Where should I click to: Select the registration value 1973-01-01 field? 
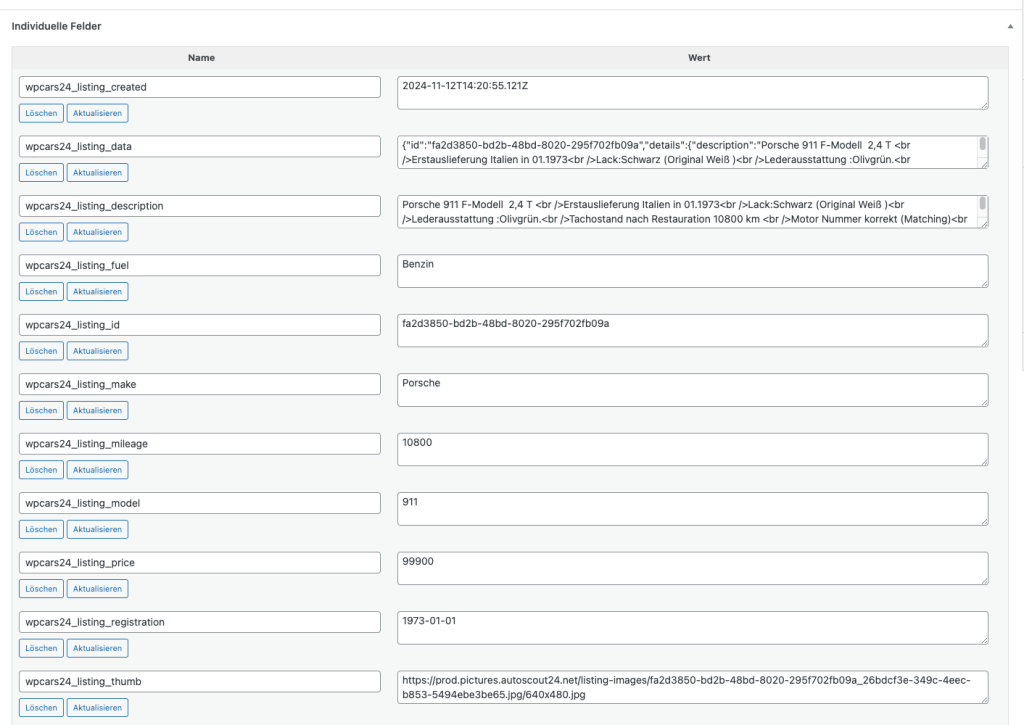point(691,628)
